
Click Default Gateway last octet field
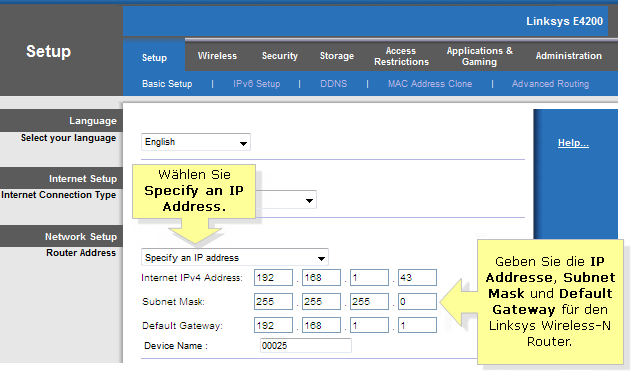(417, 325)
